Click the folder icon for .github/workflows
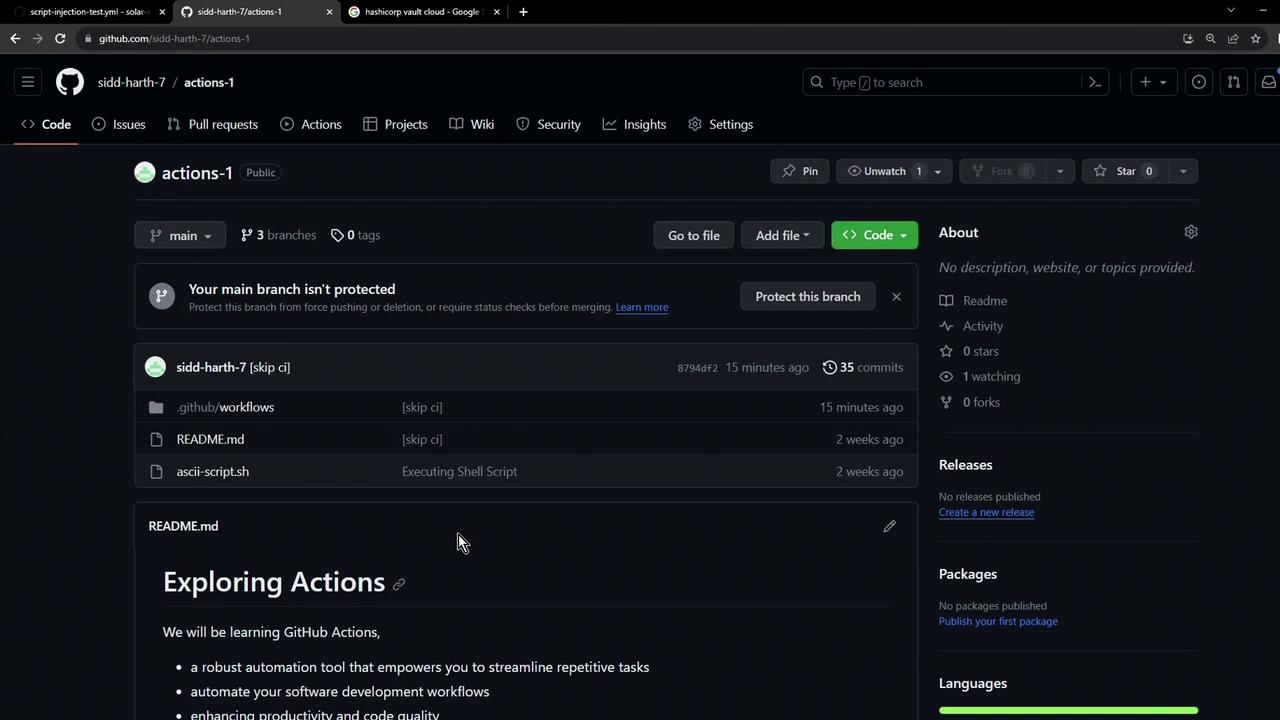 156,407
